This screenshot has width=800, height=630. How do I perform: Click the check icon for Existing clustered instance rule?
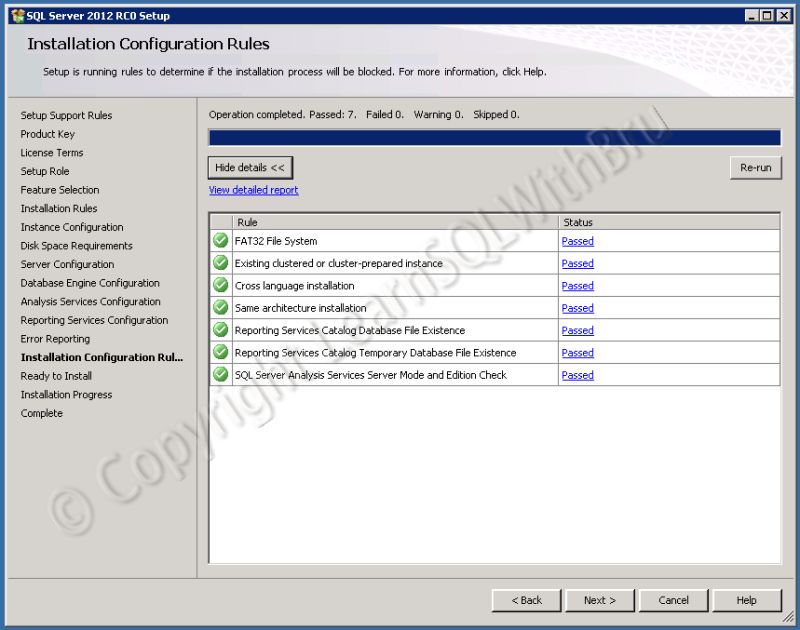220,263
